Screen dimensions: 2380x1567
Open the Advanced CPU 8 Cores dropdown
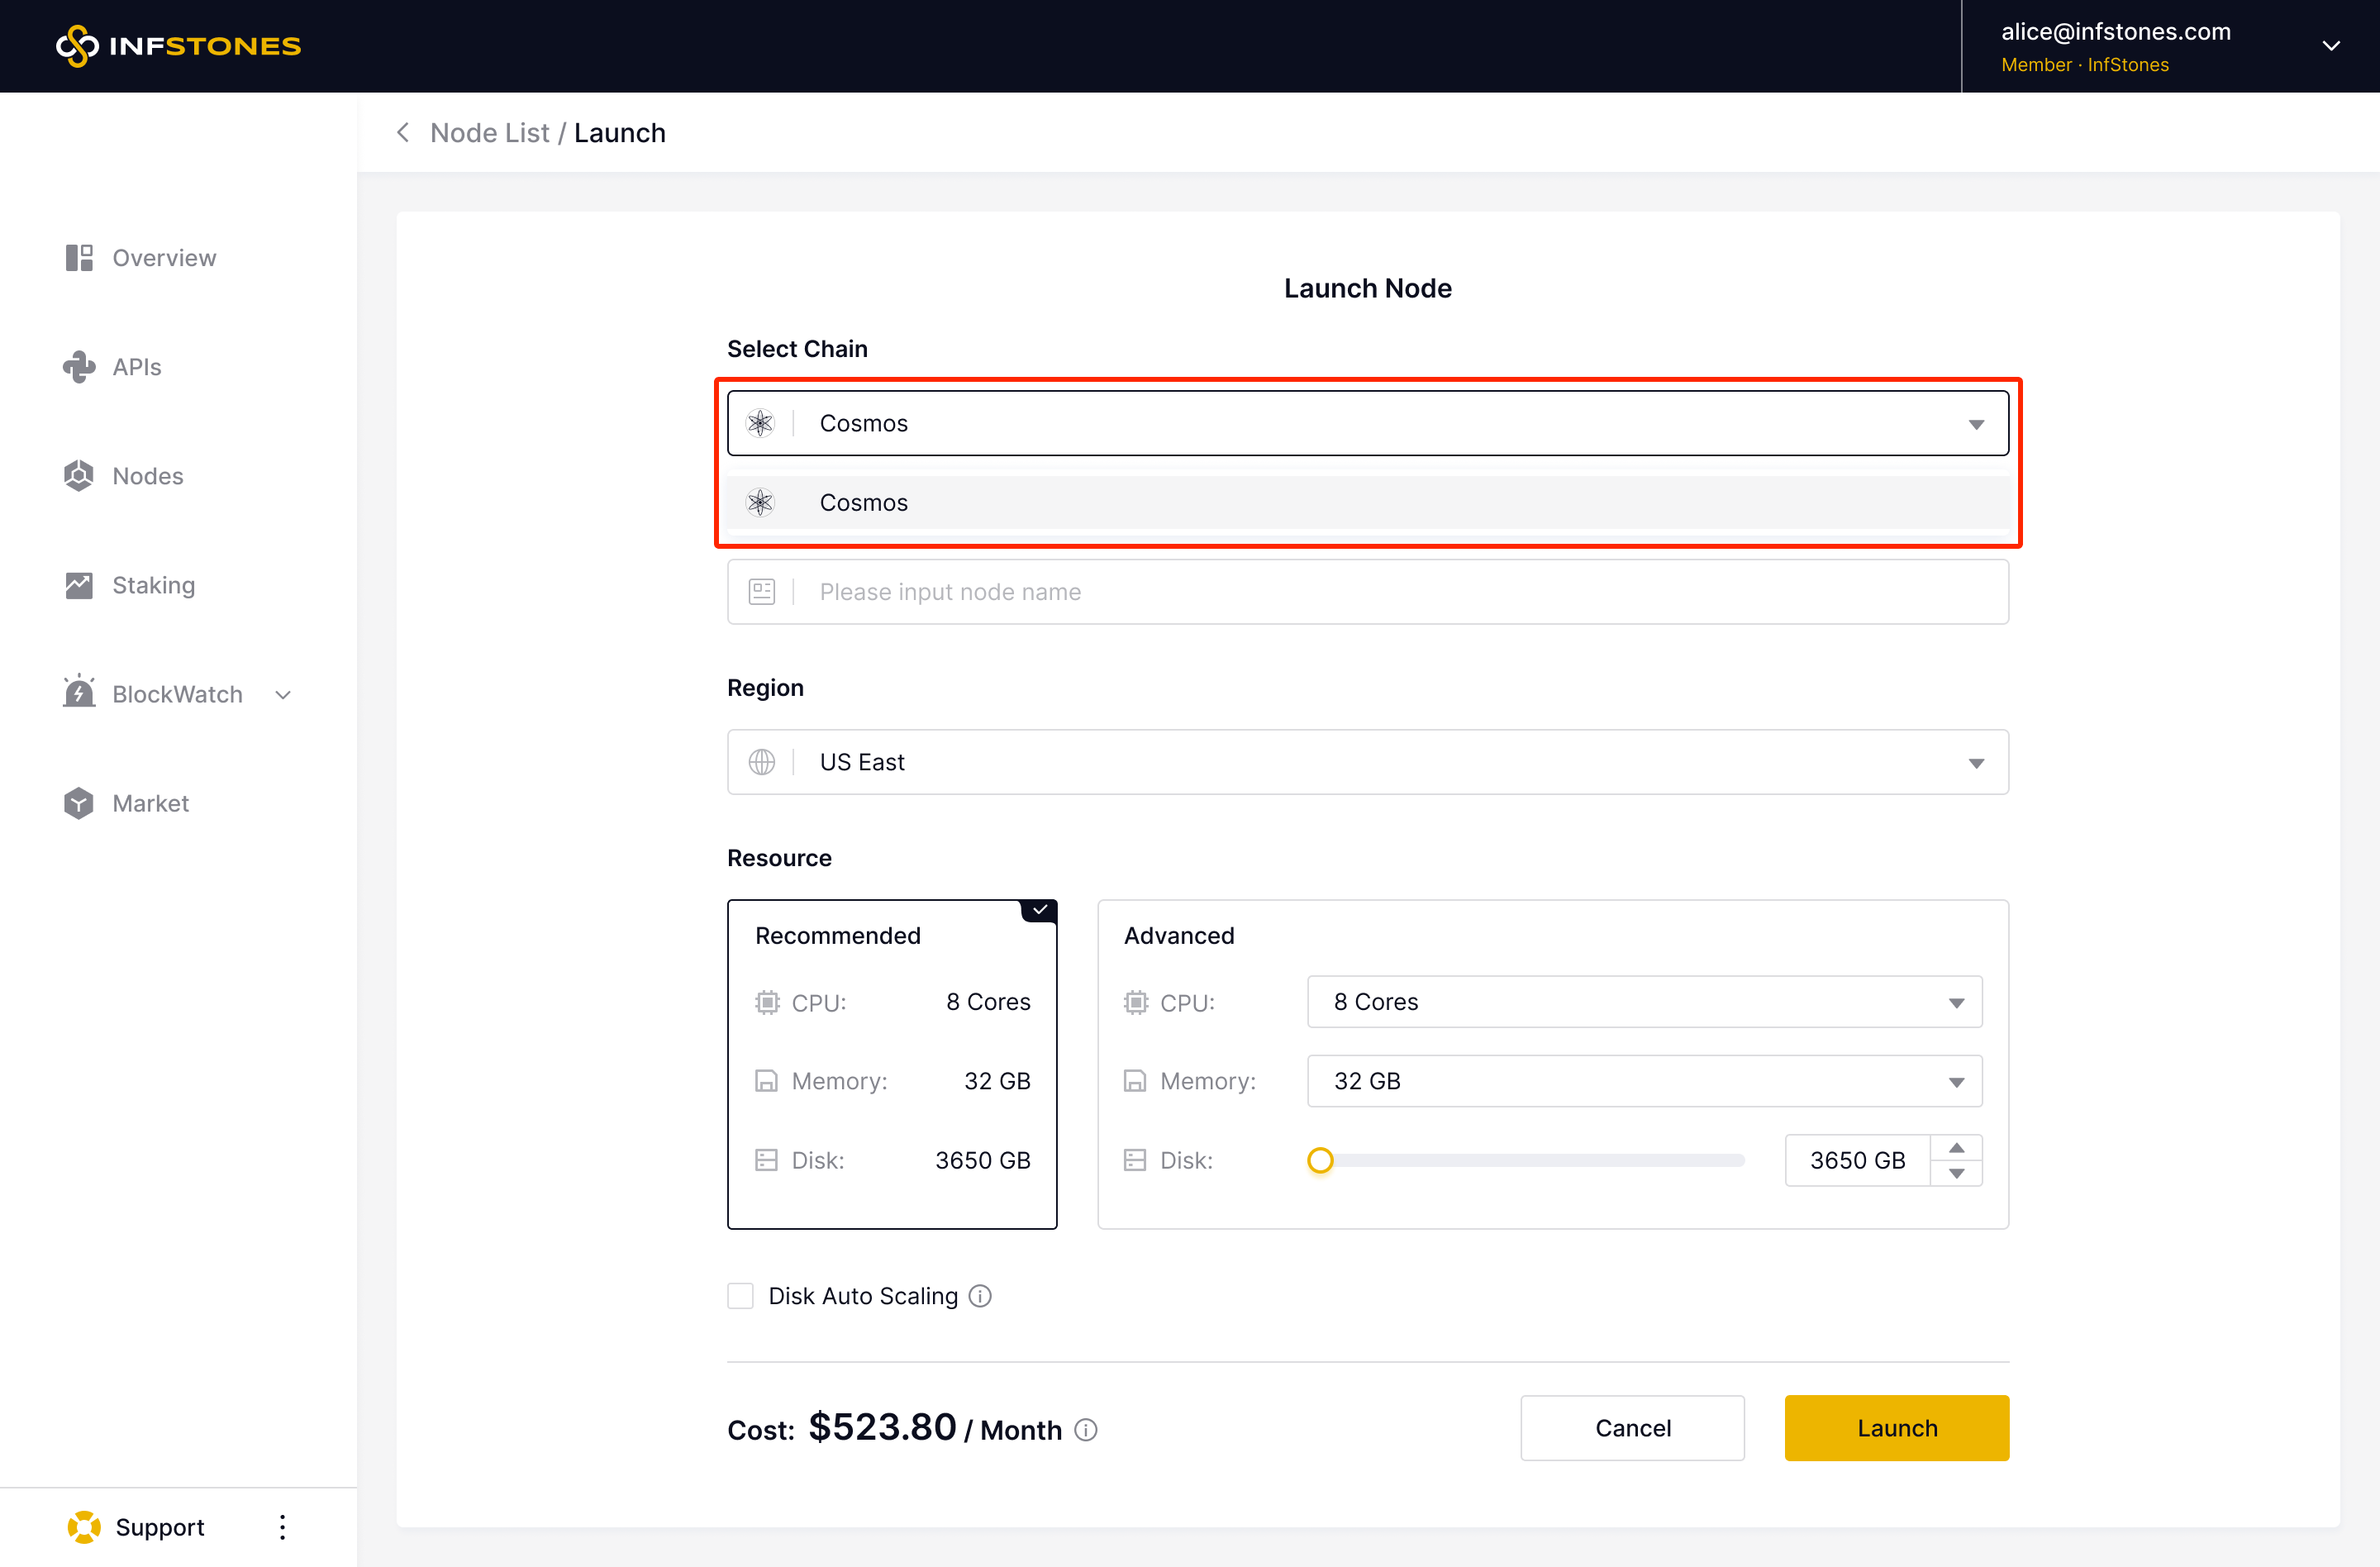1643,1002
